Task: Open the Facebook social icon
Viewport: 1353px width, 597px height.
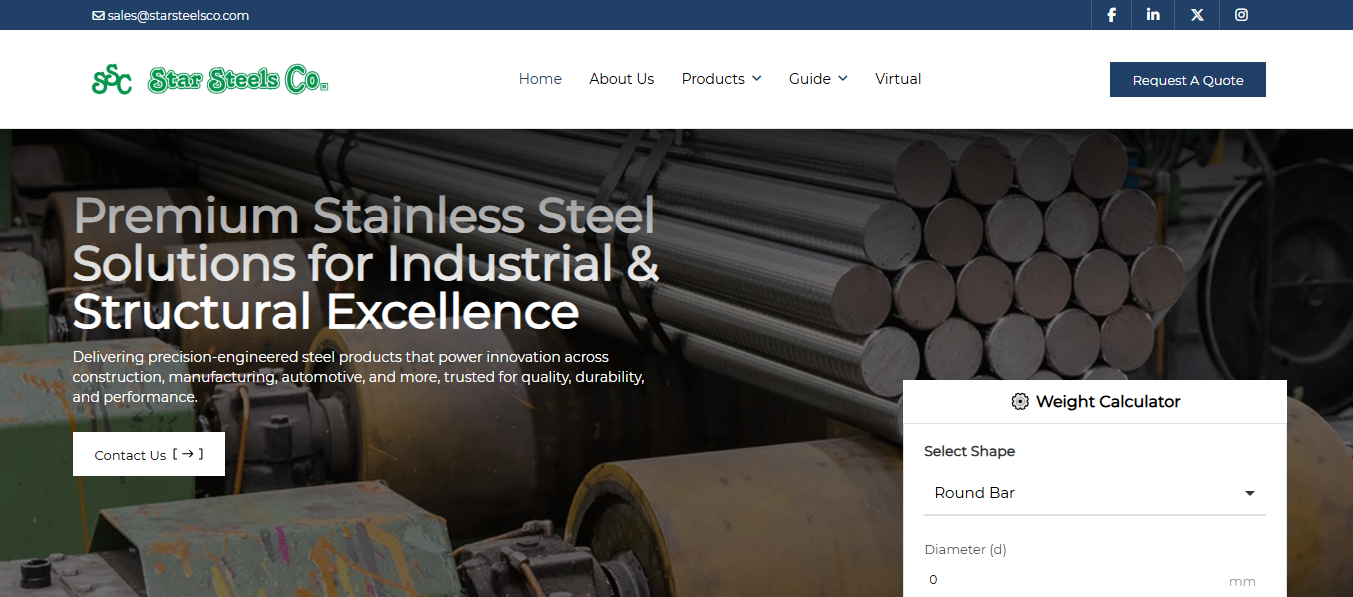Action: [1111, 15]
